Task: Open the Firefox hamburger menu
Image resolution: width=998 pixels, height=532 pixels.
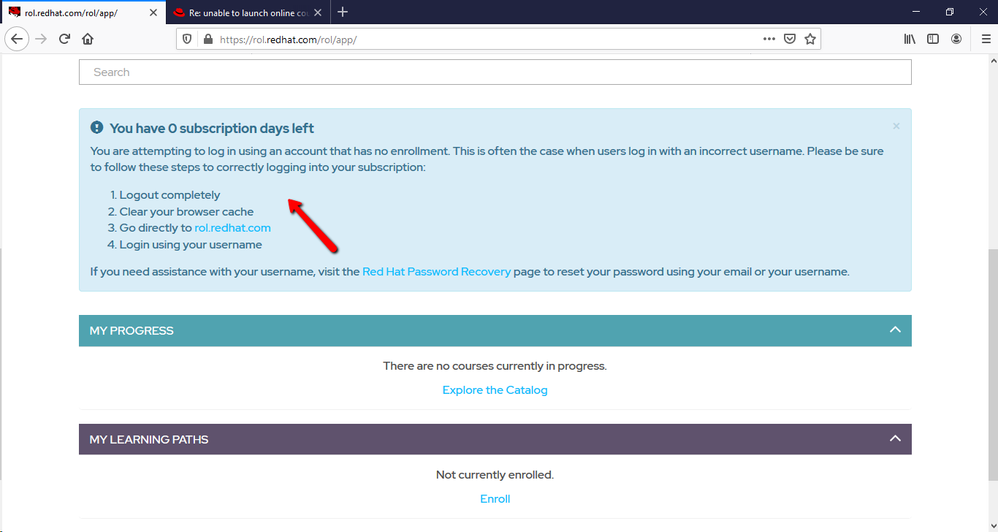Action: pos(985,39)
